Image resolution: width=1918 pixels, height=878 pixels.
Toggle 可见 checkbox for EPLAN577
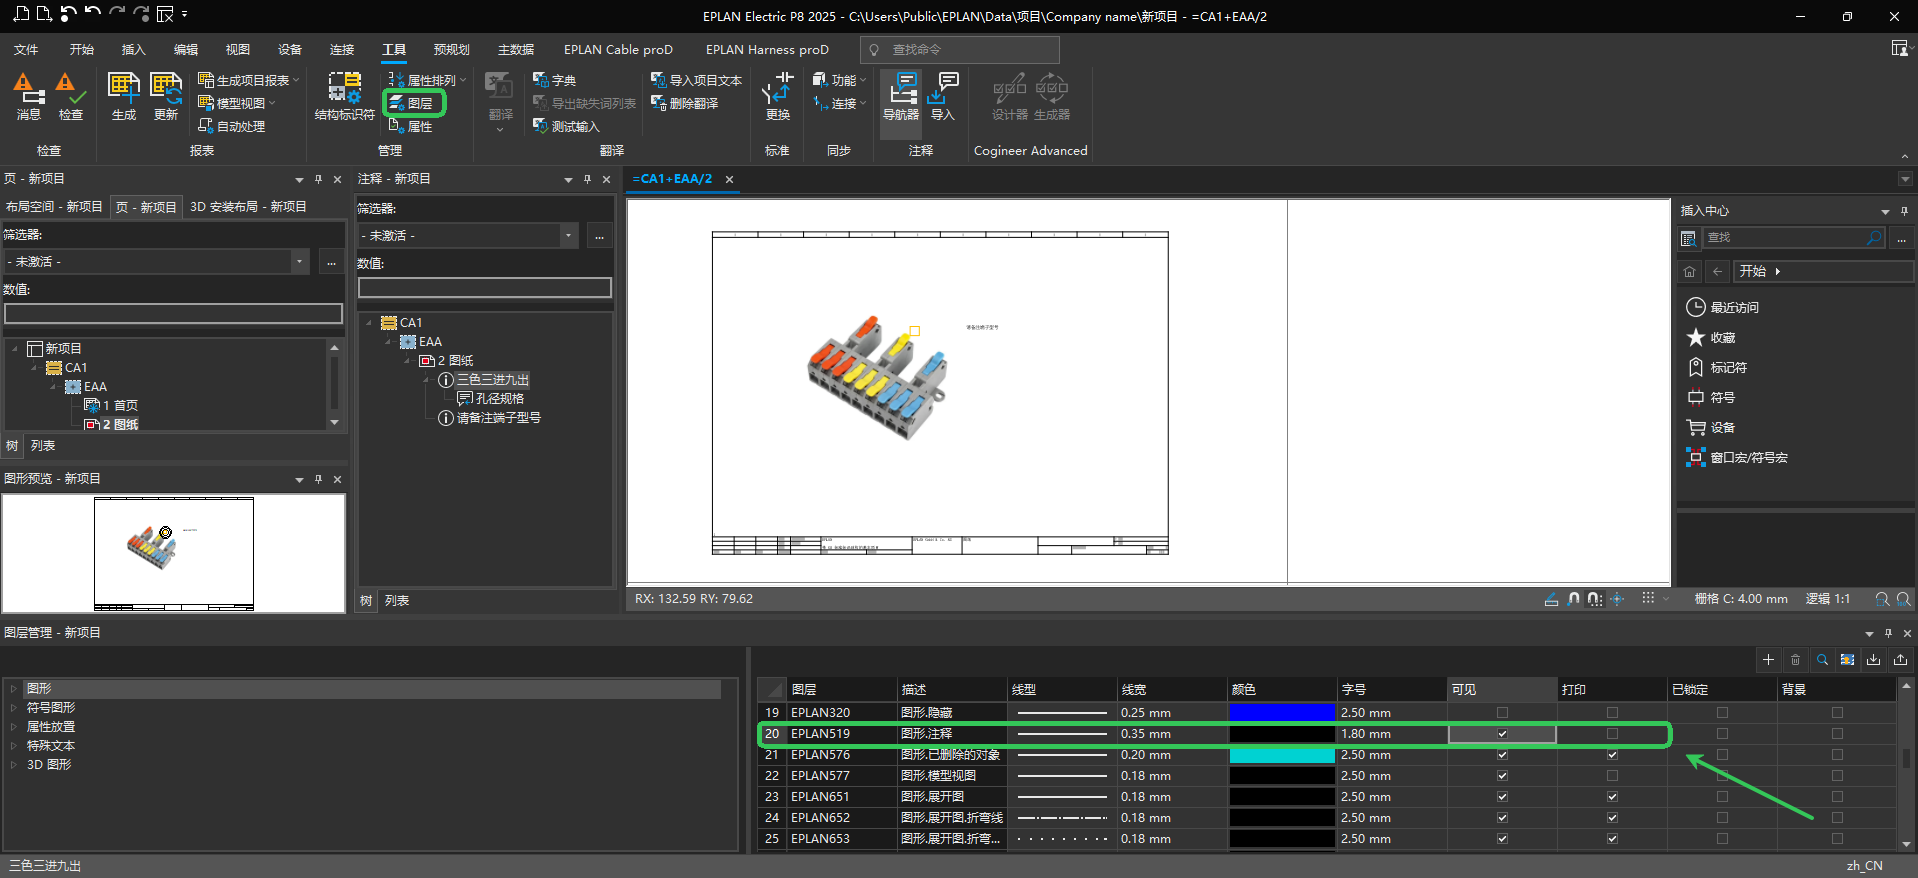[1502, 776]
